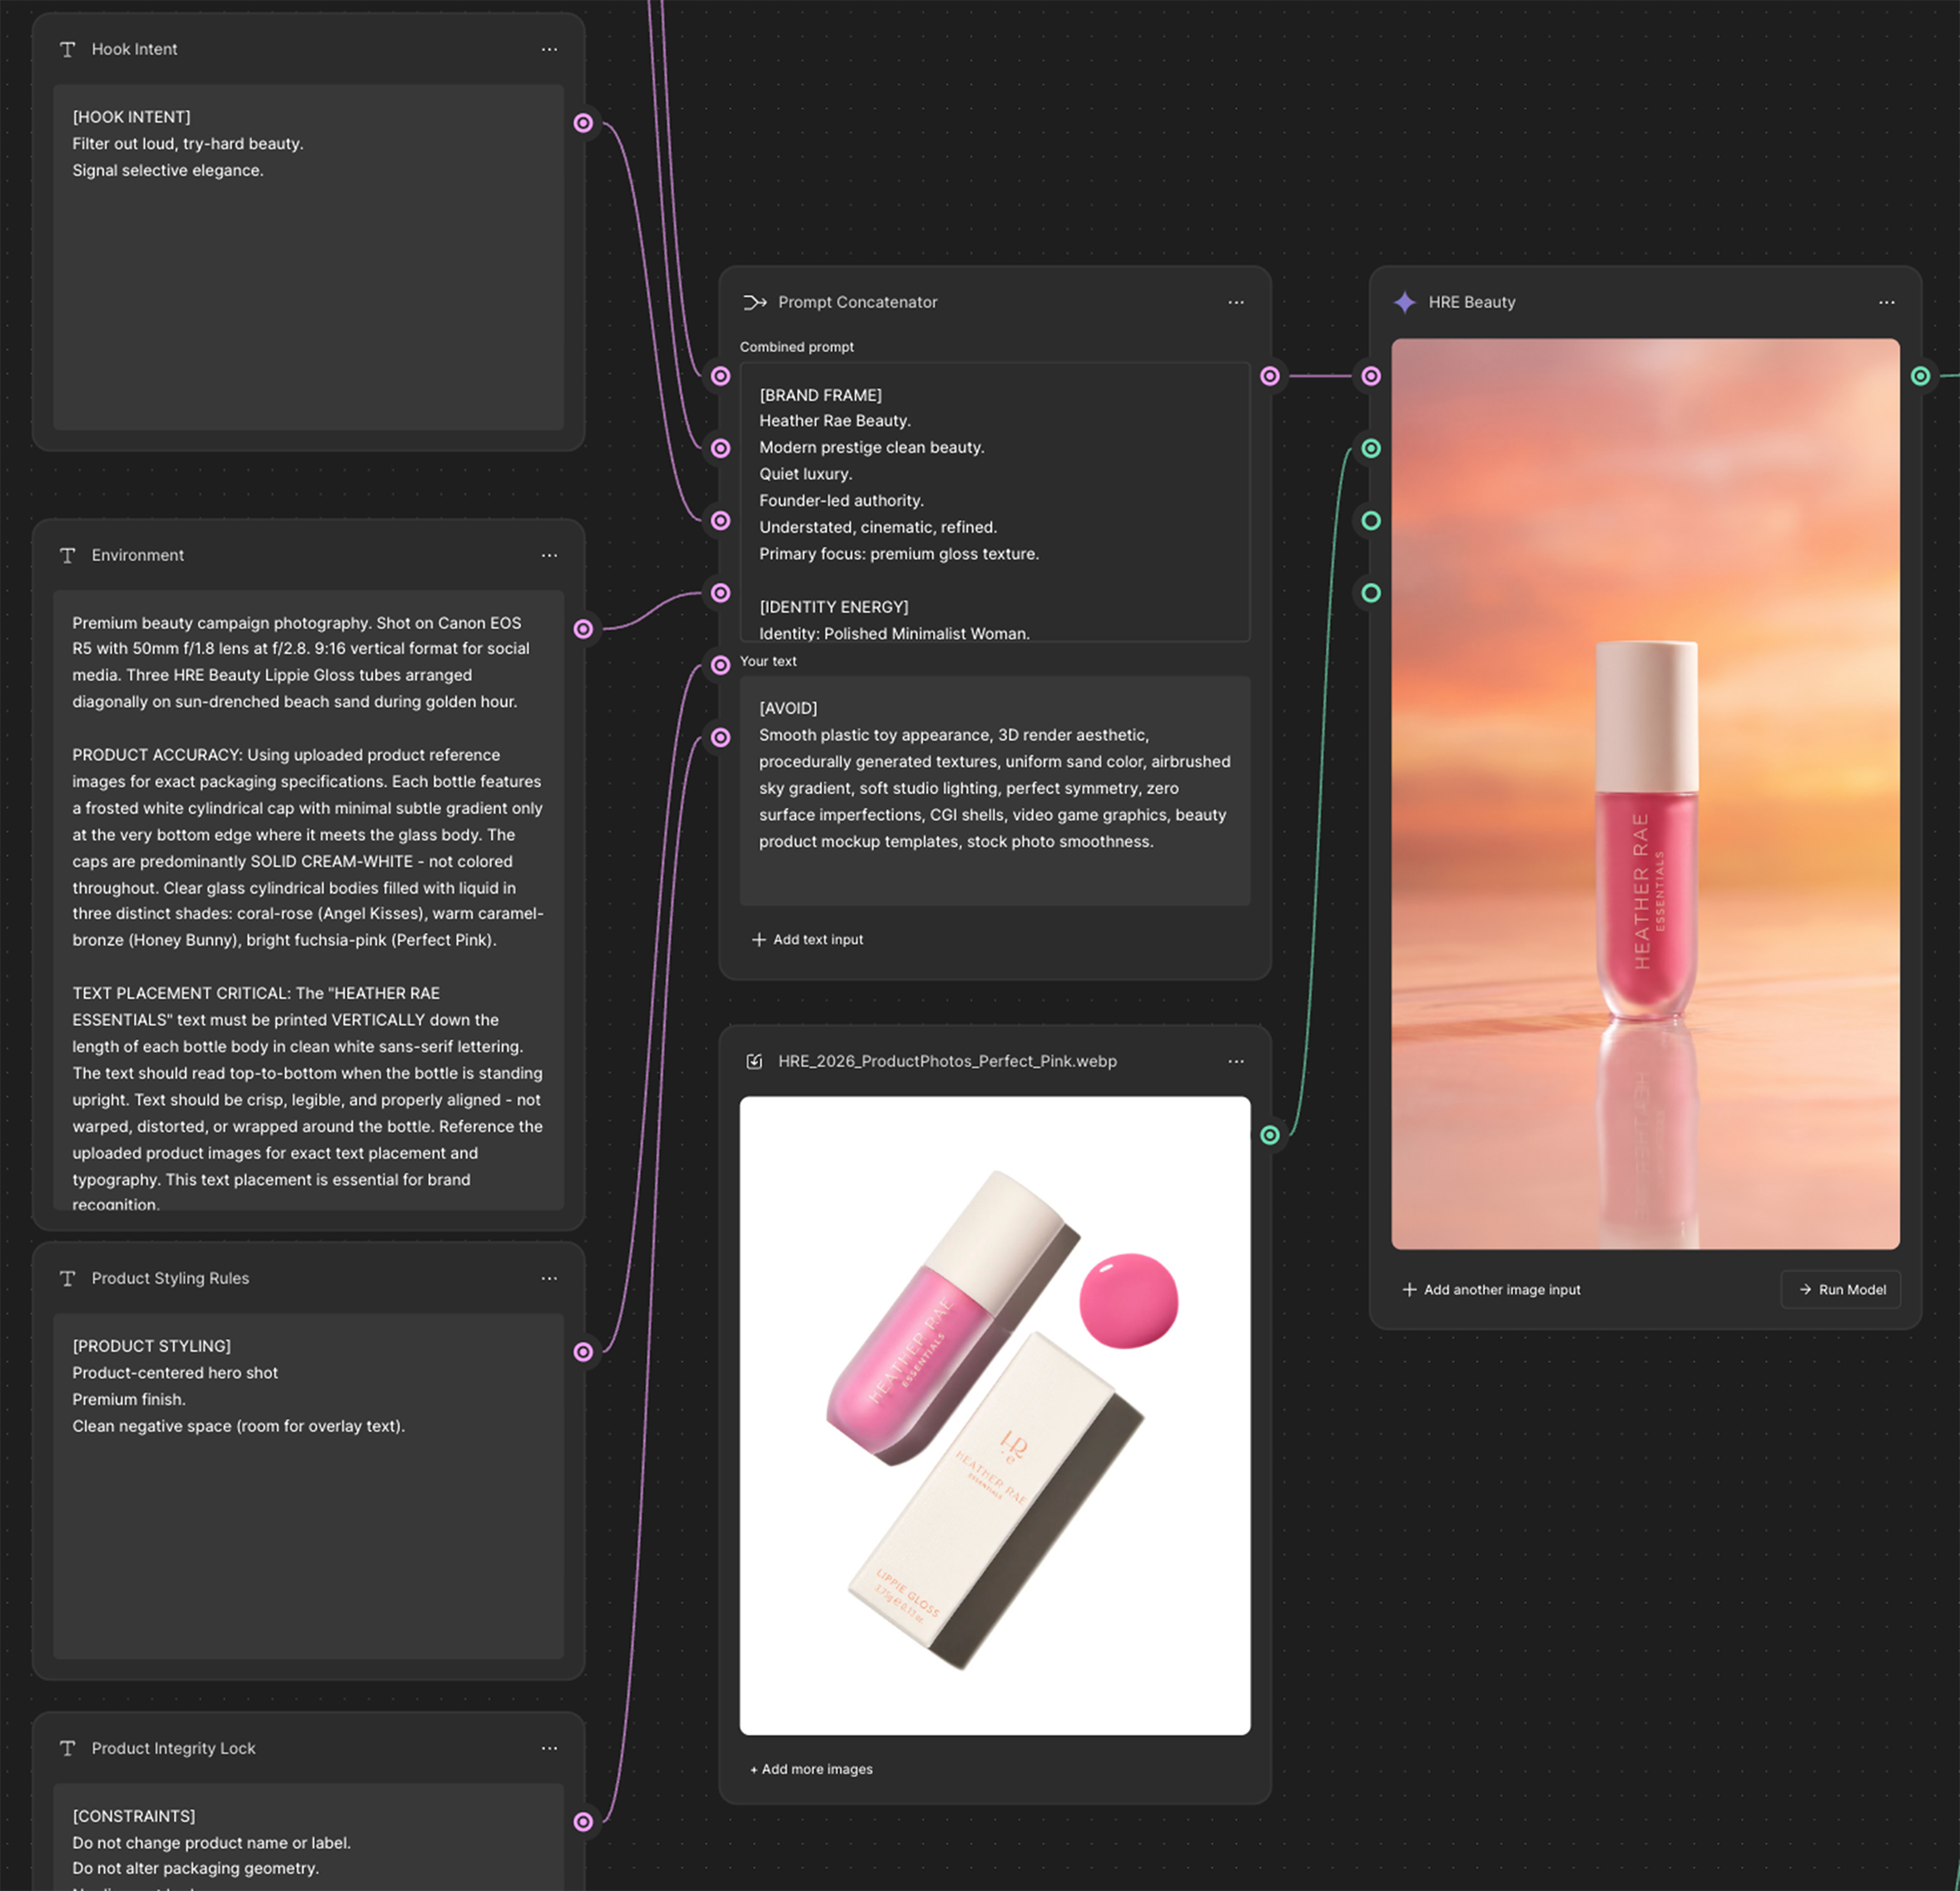Viewport: 1960px width, 1891px height.
Task: Select the Perfect_Pink image node output port
Action: point(1270,1135)
